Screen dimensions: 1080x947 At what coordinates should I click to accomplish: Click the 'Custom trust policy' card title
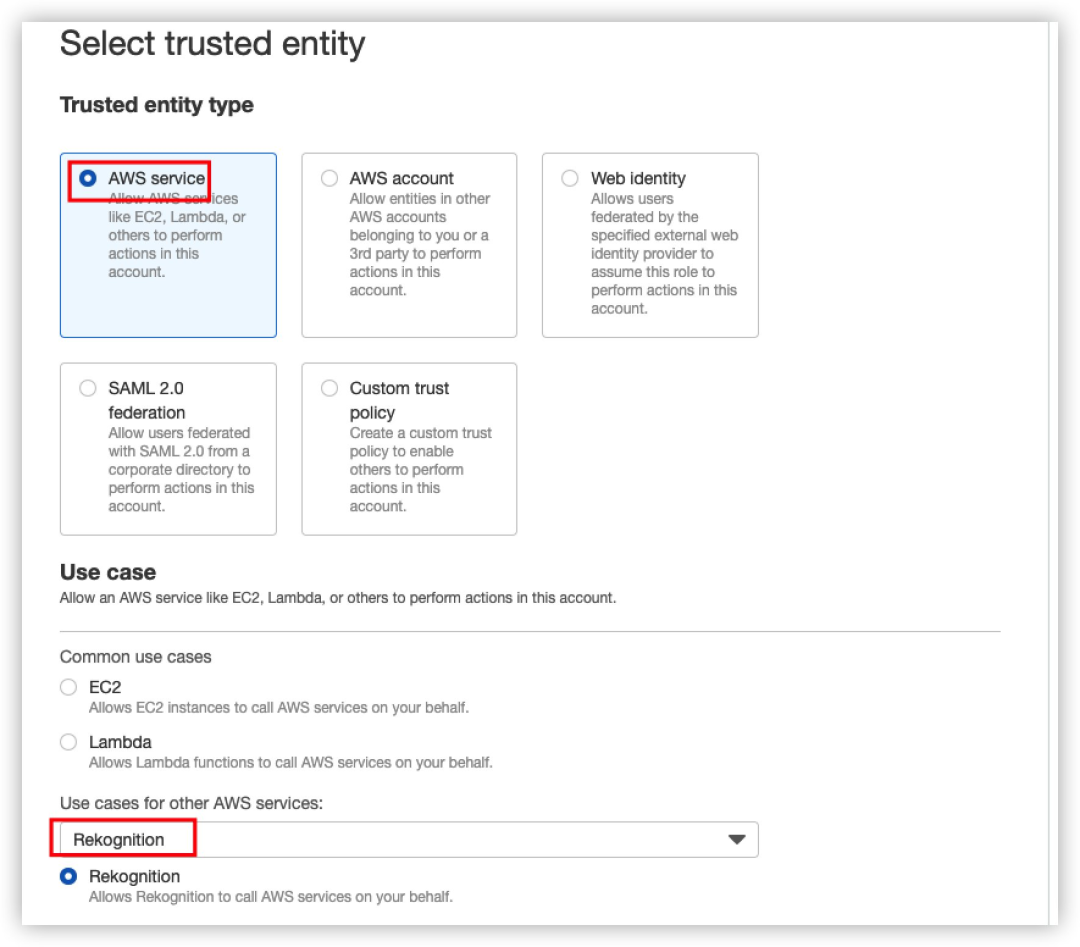tap(400, 400)
